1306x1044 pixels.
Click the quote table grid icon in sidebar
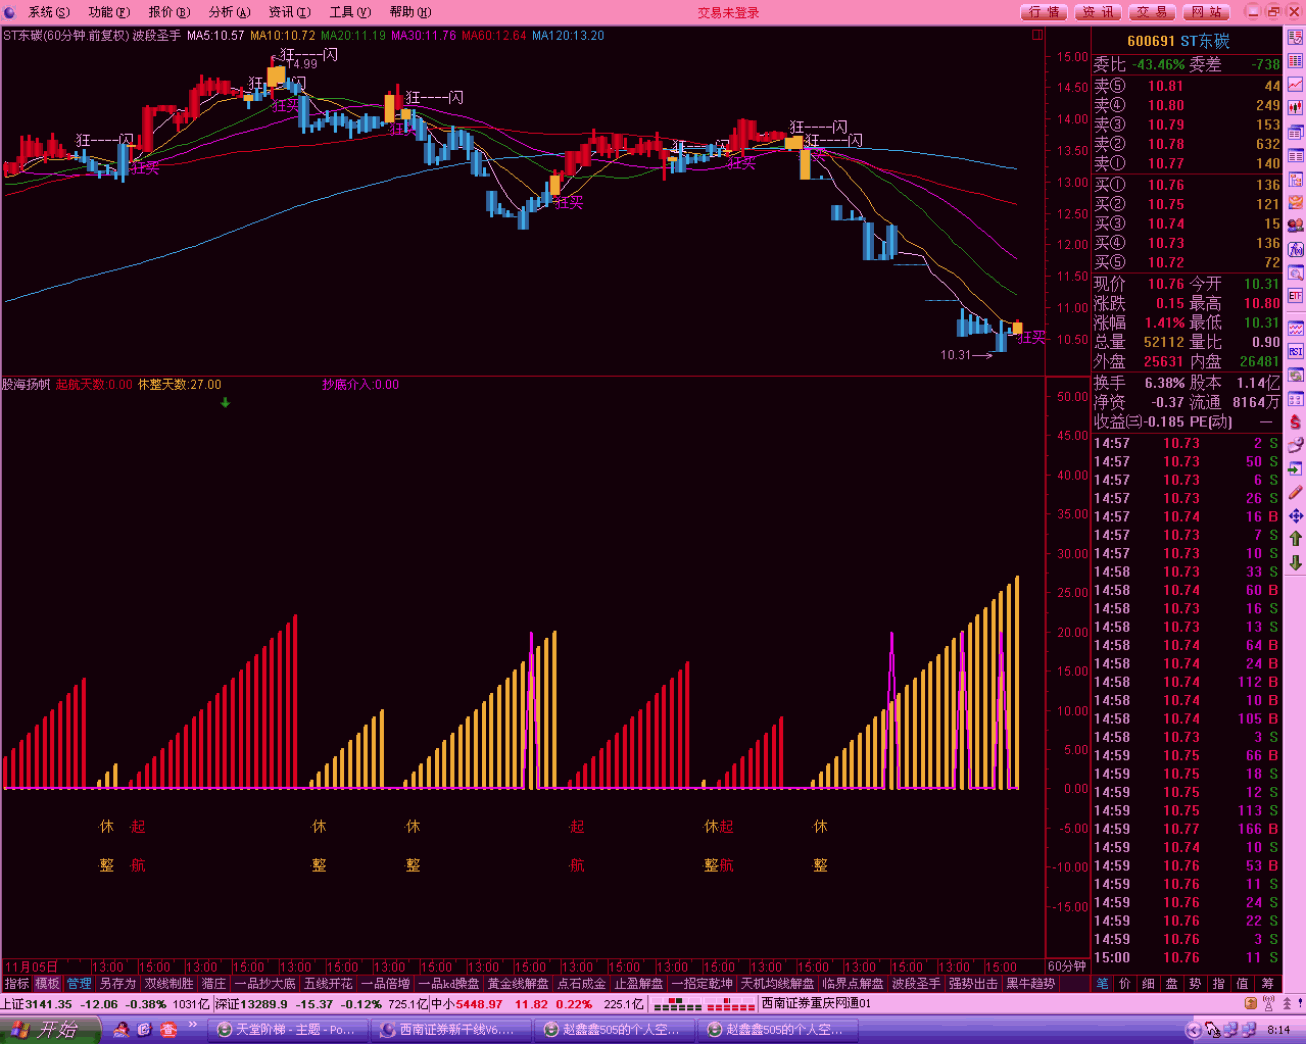tap(1295, 61)
